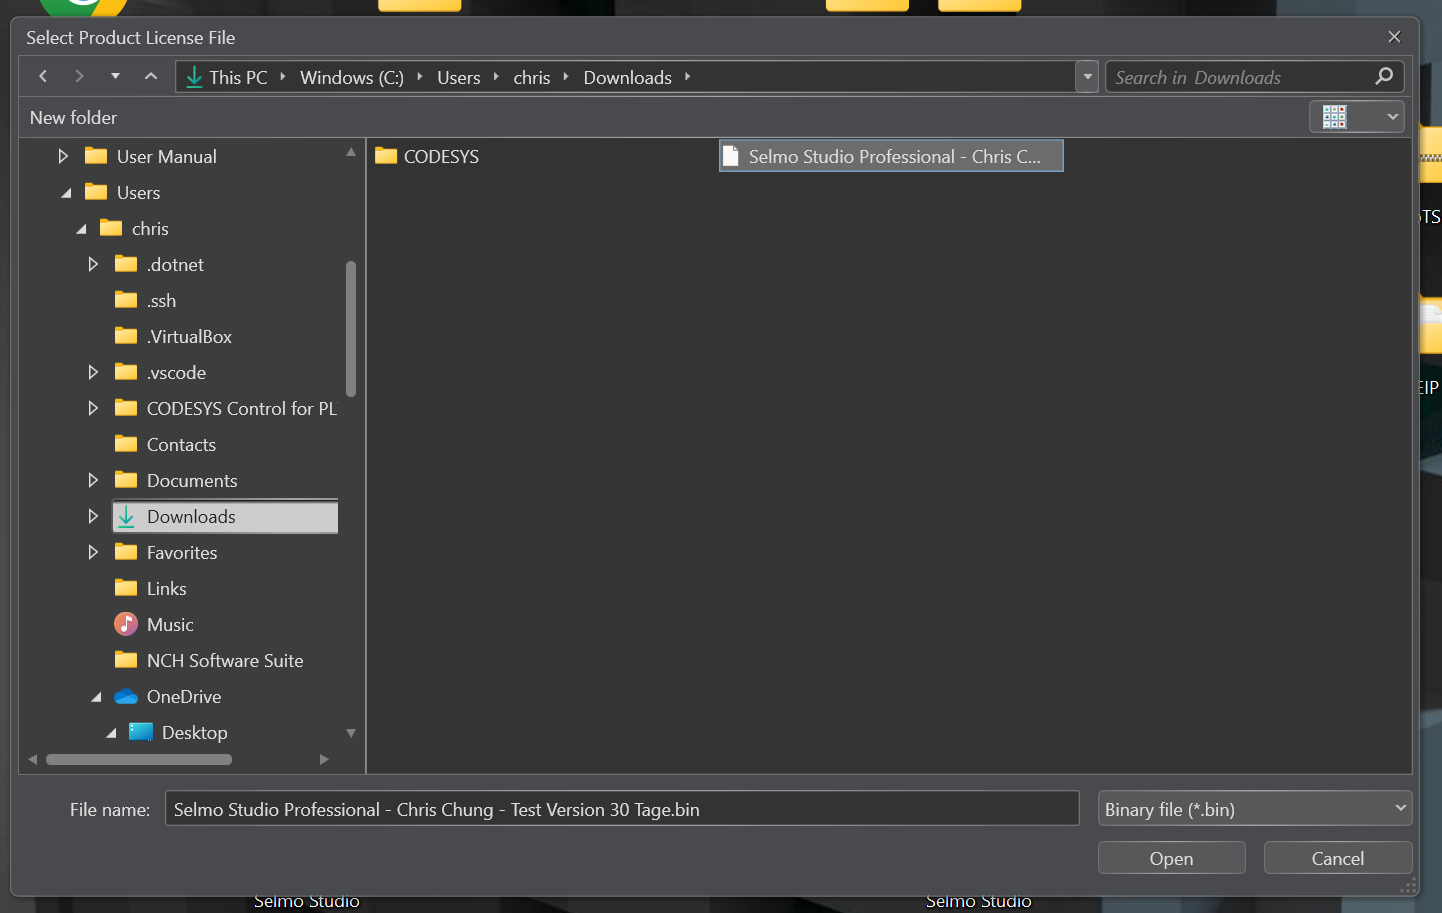Go up one folder level with the up arrow
Screen dimensions: 1442x913
[x=151, y=76]
